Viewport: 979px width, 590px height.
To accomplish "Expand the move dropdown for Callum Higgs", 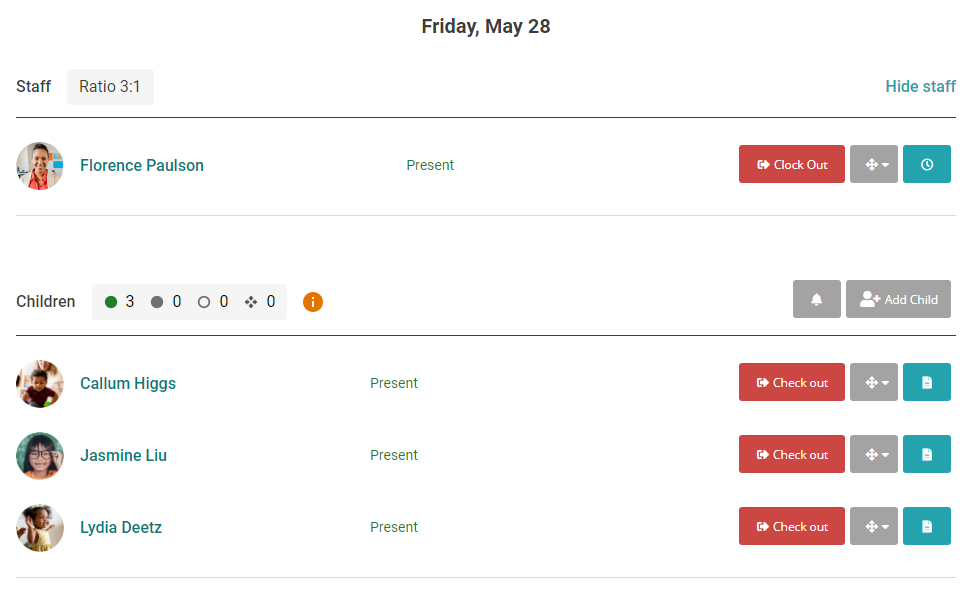I will pyautogui.click(x=874, y=382).
